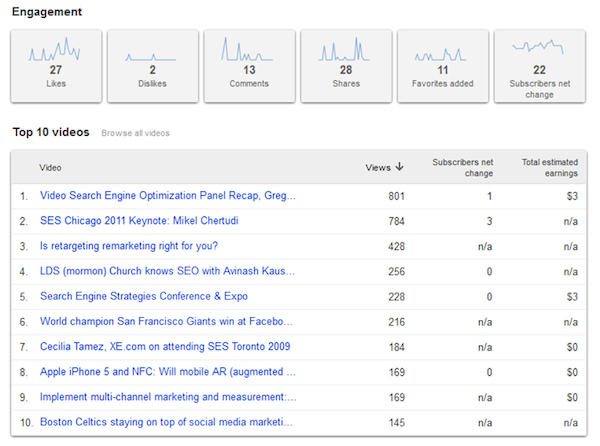600x446 pixels.
Task: Open the Subscribers net change card
Action: pos(540,66)
